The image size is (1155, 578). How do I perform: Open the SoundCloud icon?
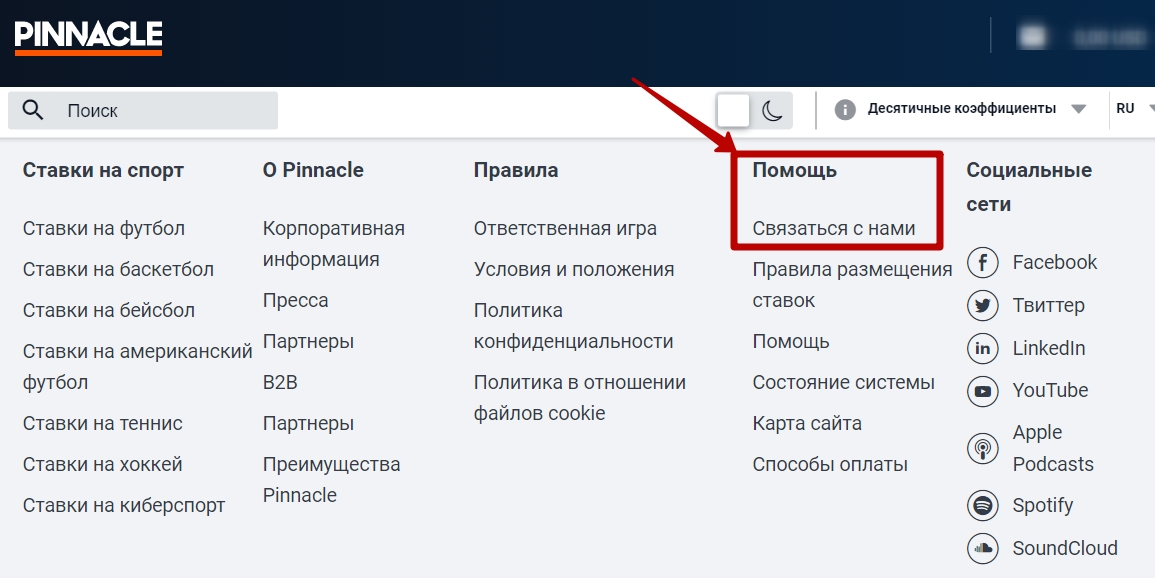tap(983, 549)
